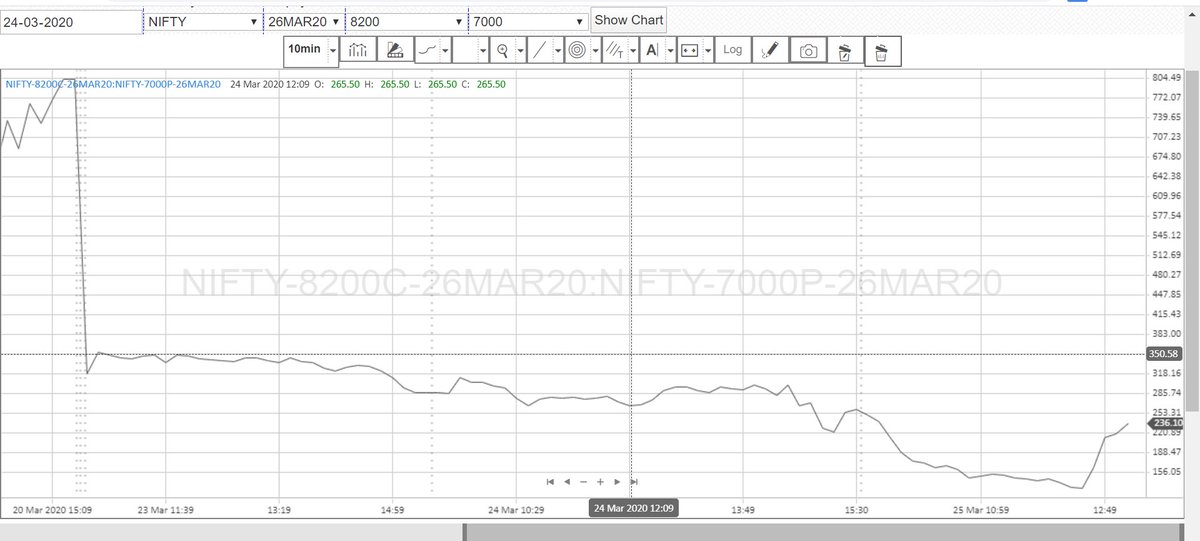
Task: Click the measure range tool icon
Action: tap(688, 50)
